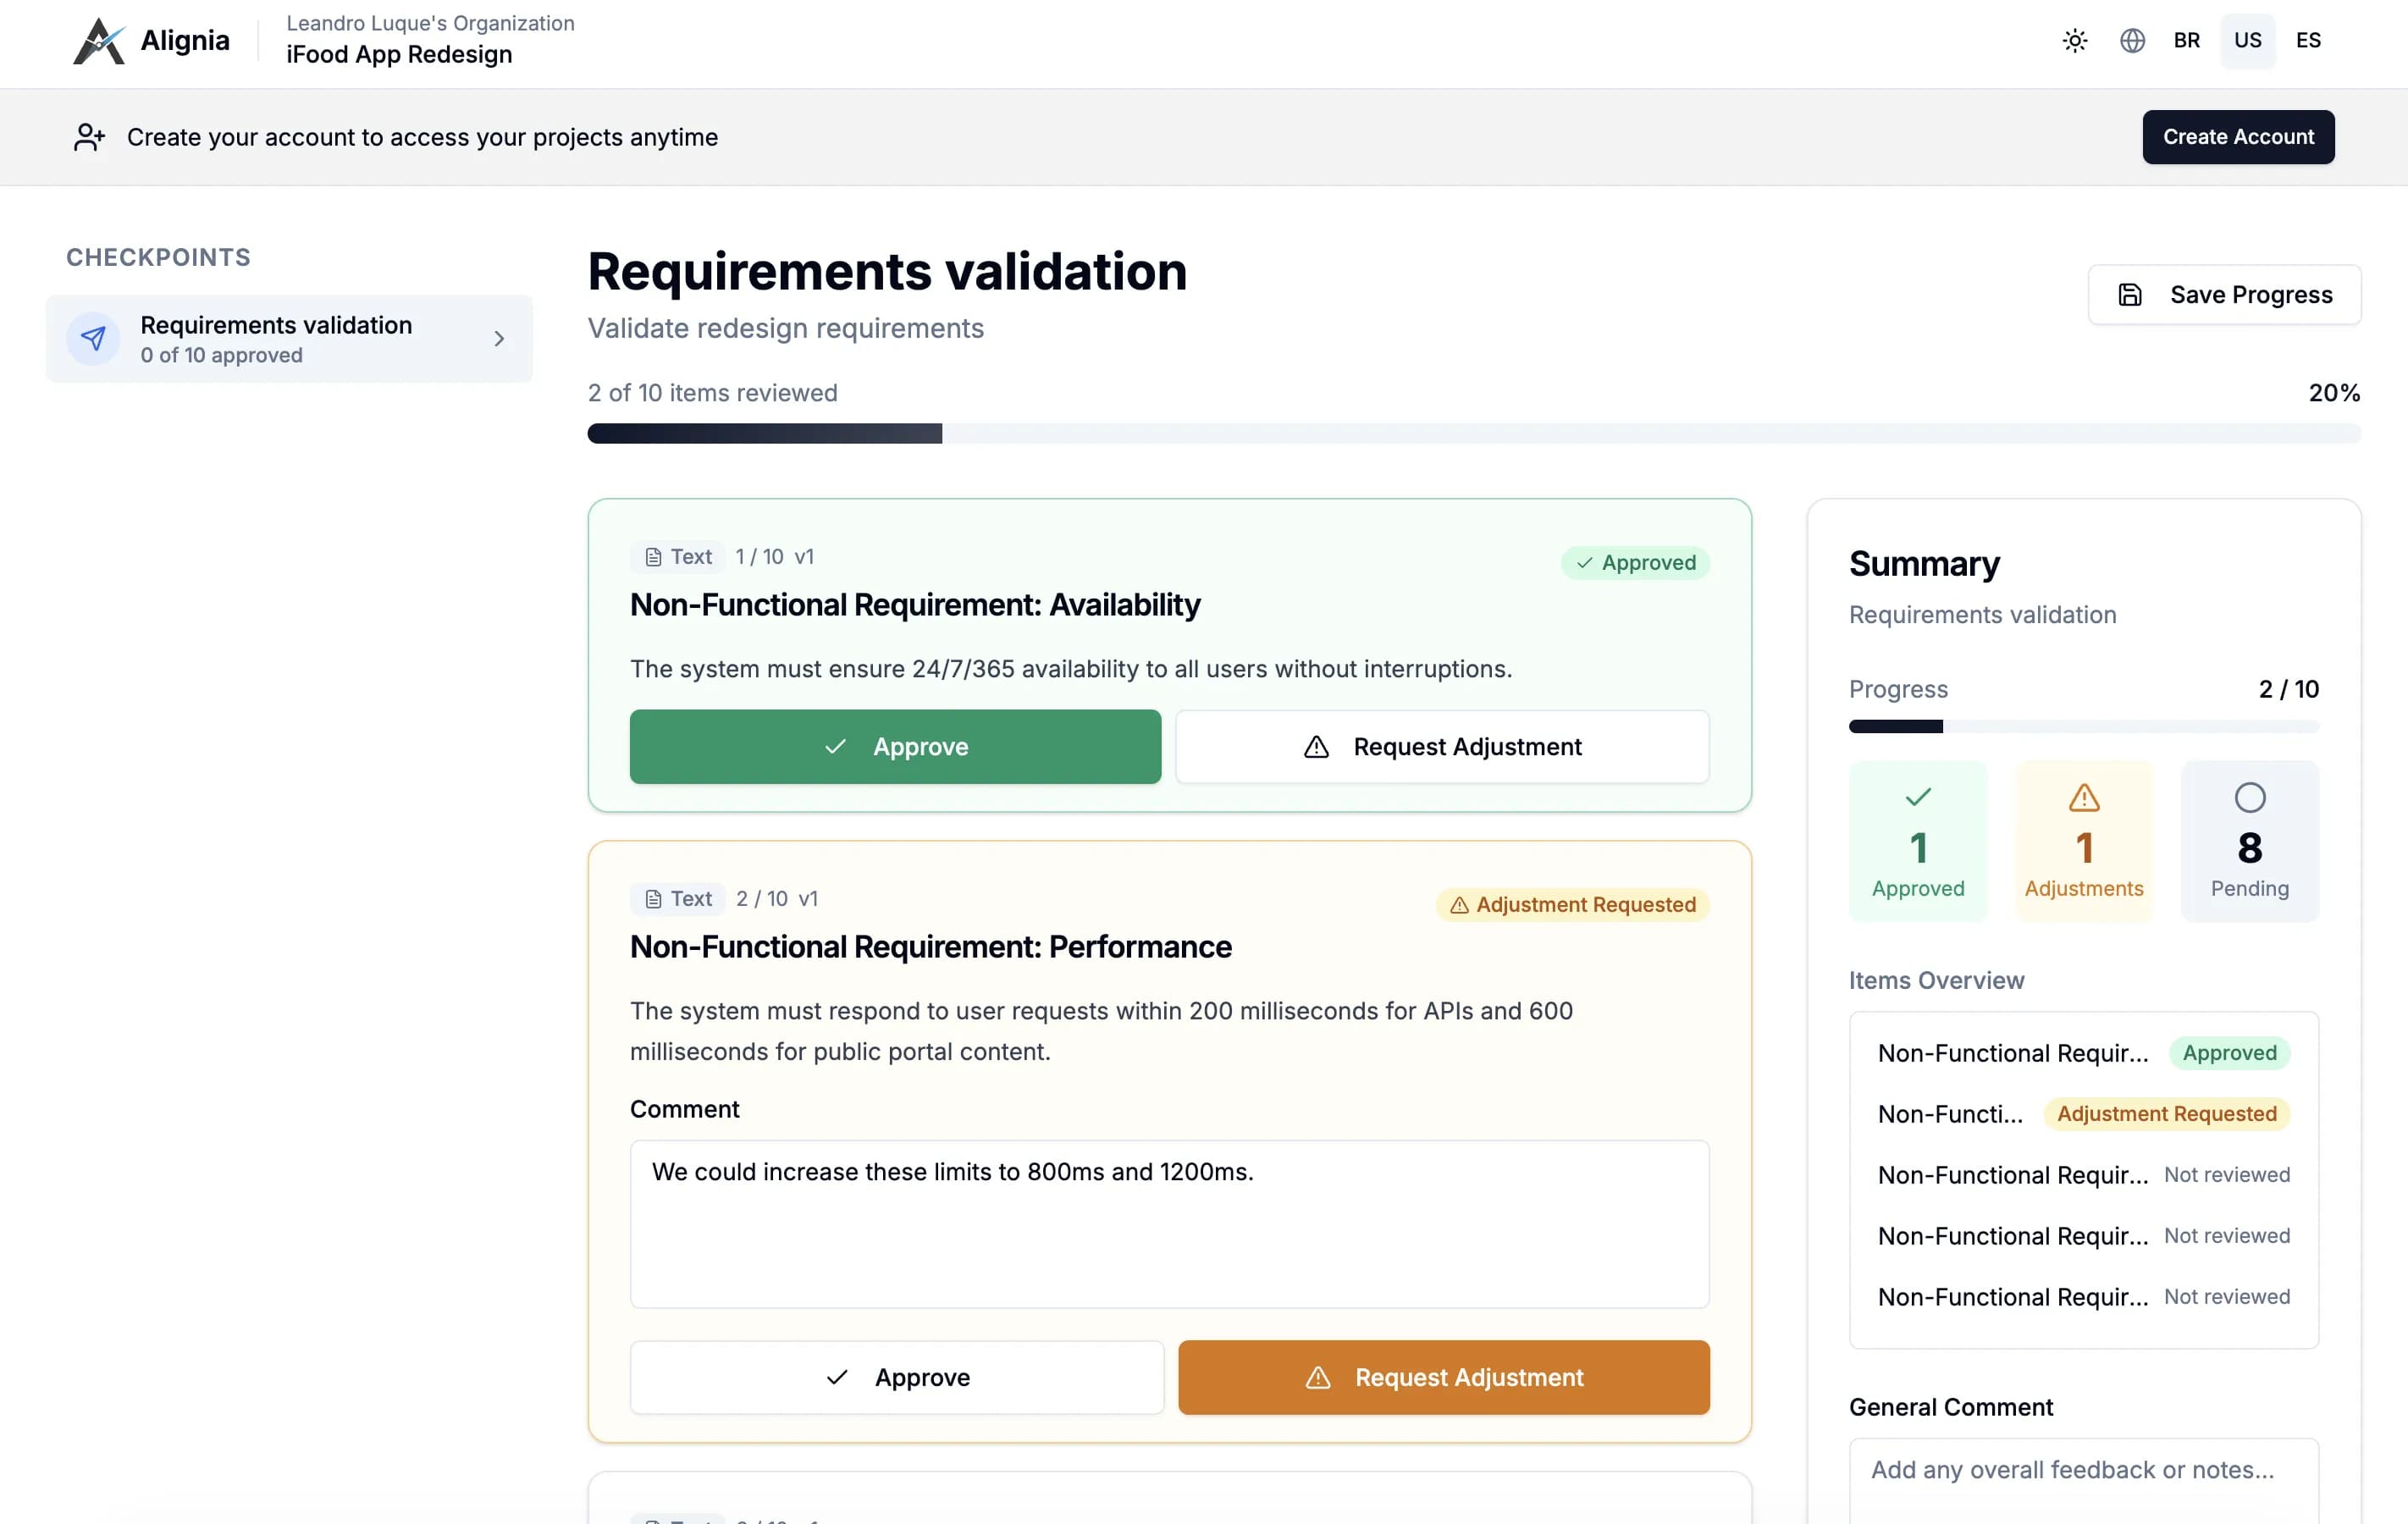Switch language to BR
This screenshot has height=1524, width=2408.
coord(2186,40)
